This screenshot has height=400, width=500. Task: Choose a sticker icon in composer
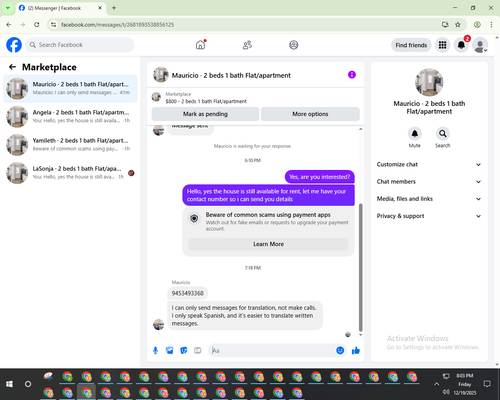(184, 350)
